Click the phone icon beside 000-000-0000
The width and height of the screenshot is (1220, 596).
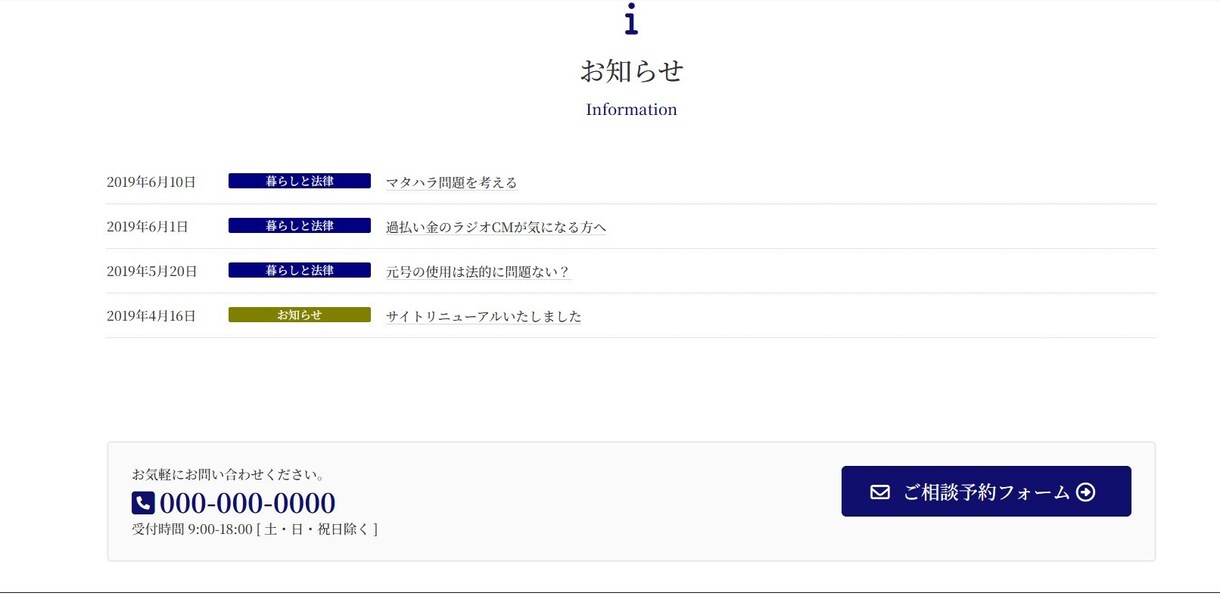coord(143,503)
